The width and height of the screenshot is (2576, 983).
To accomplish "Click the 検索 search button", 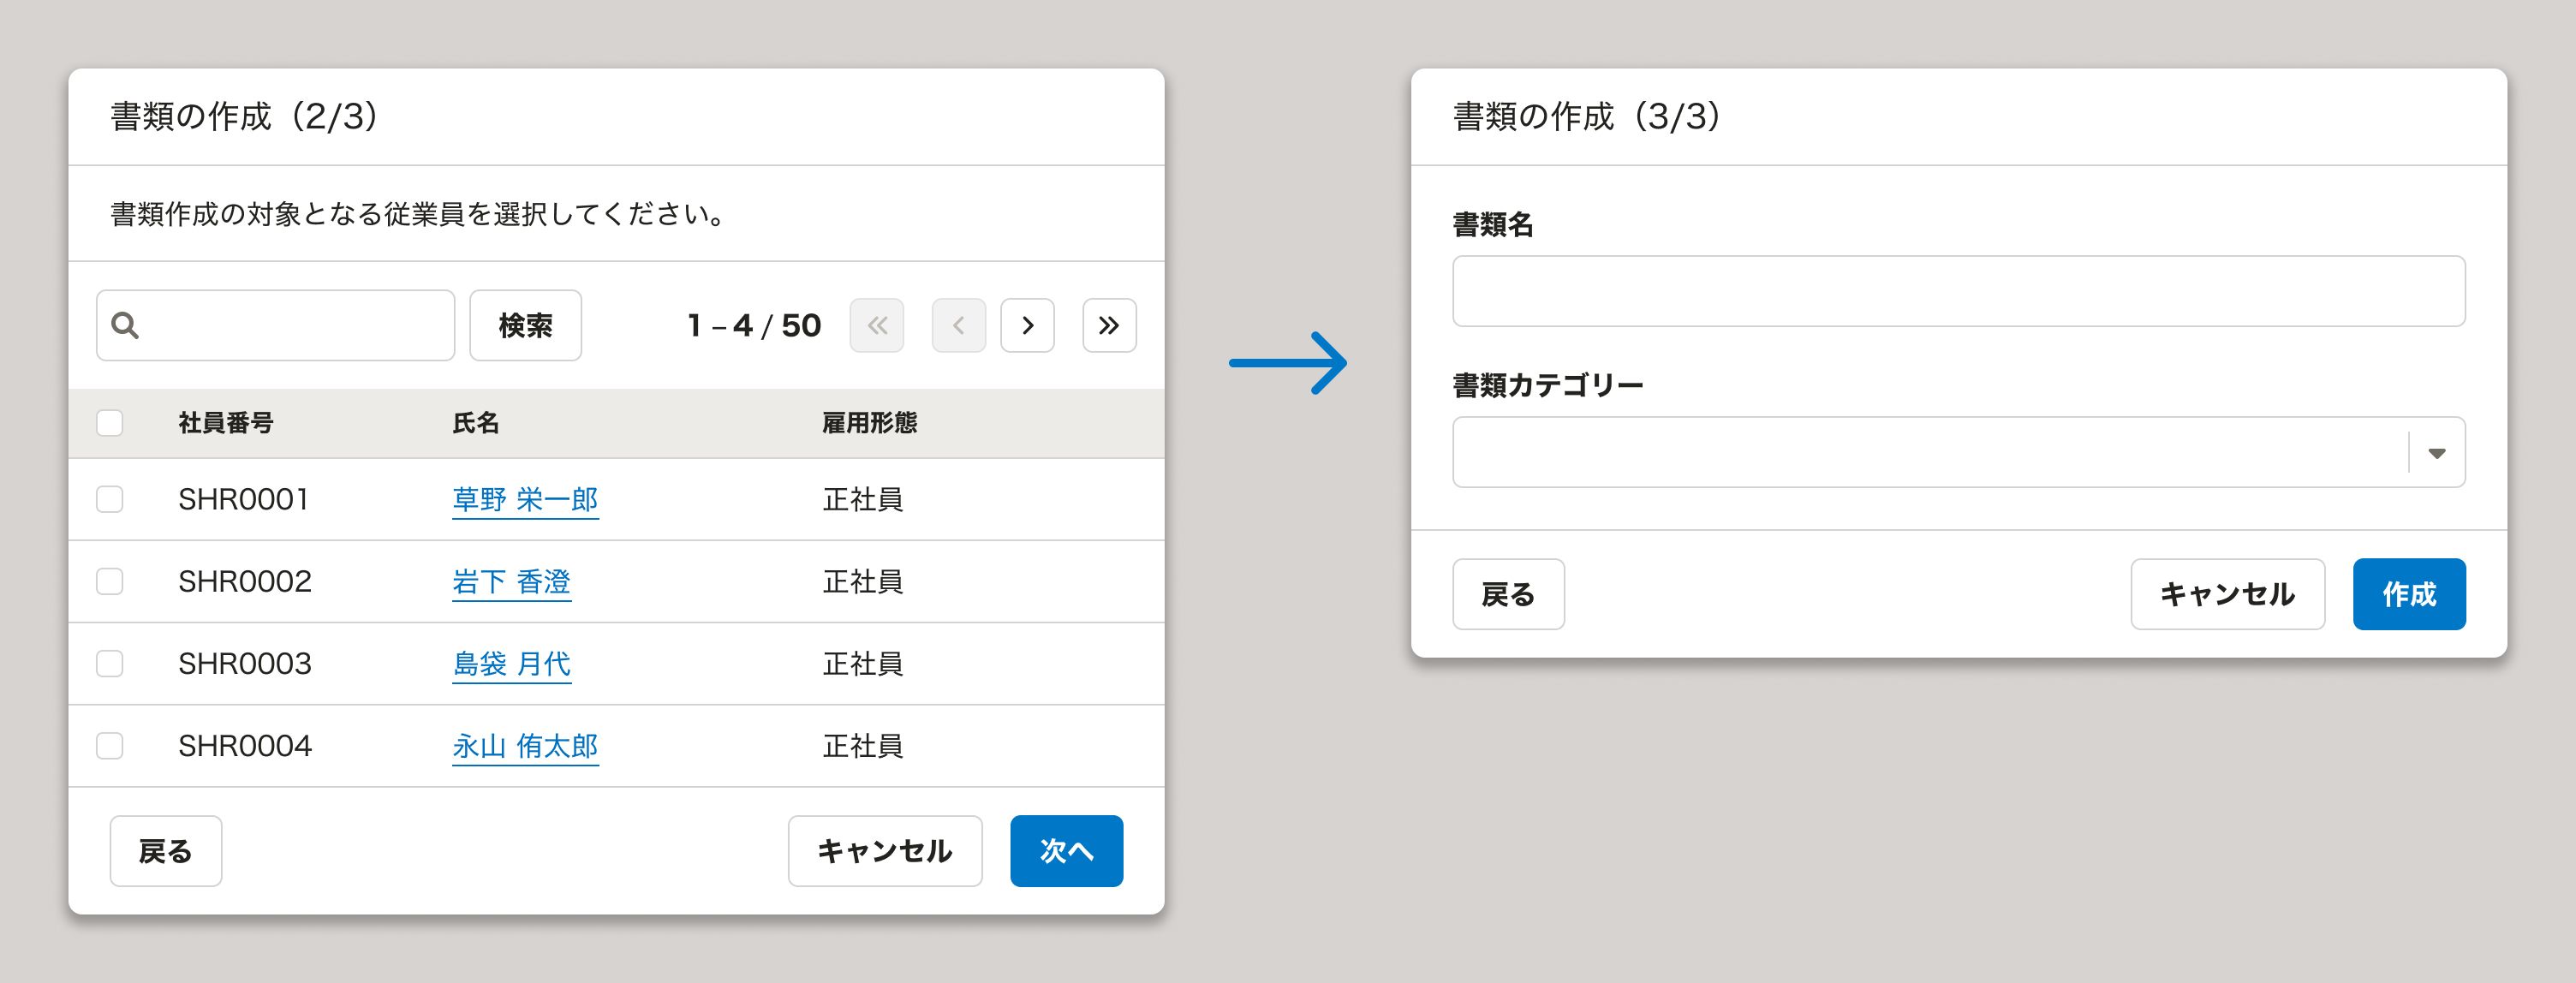I will click(x=525, y=325).
